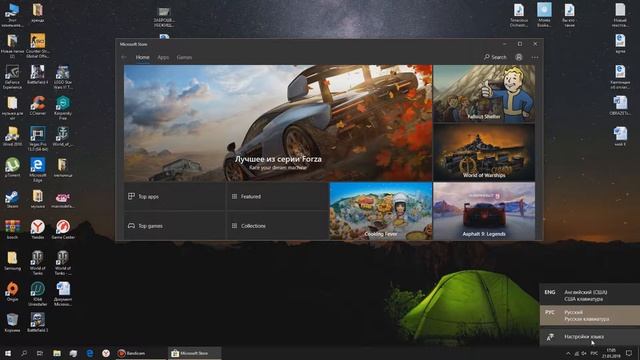640x360 pixels.
Task: Switch to the Apps tab
Action: pos(163,57)
